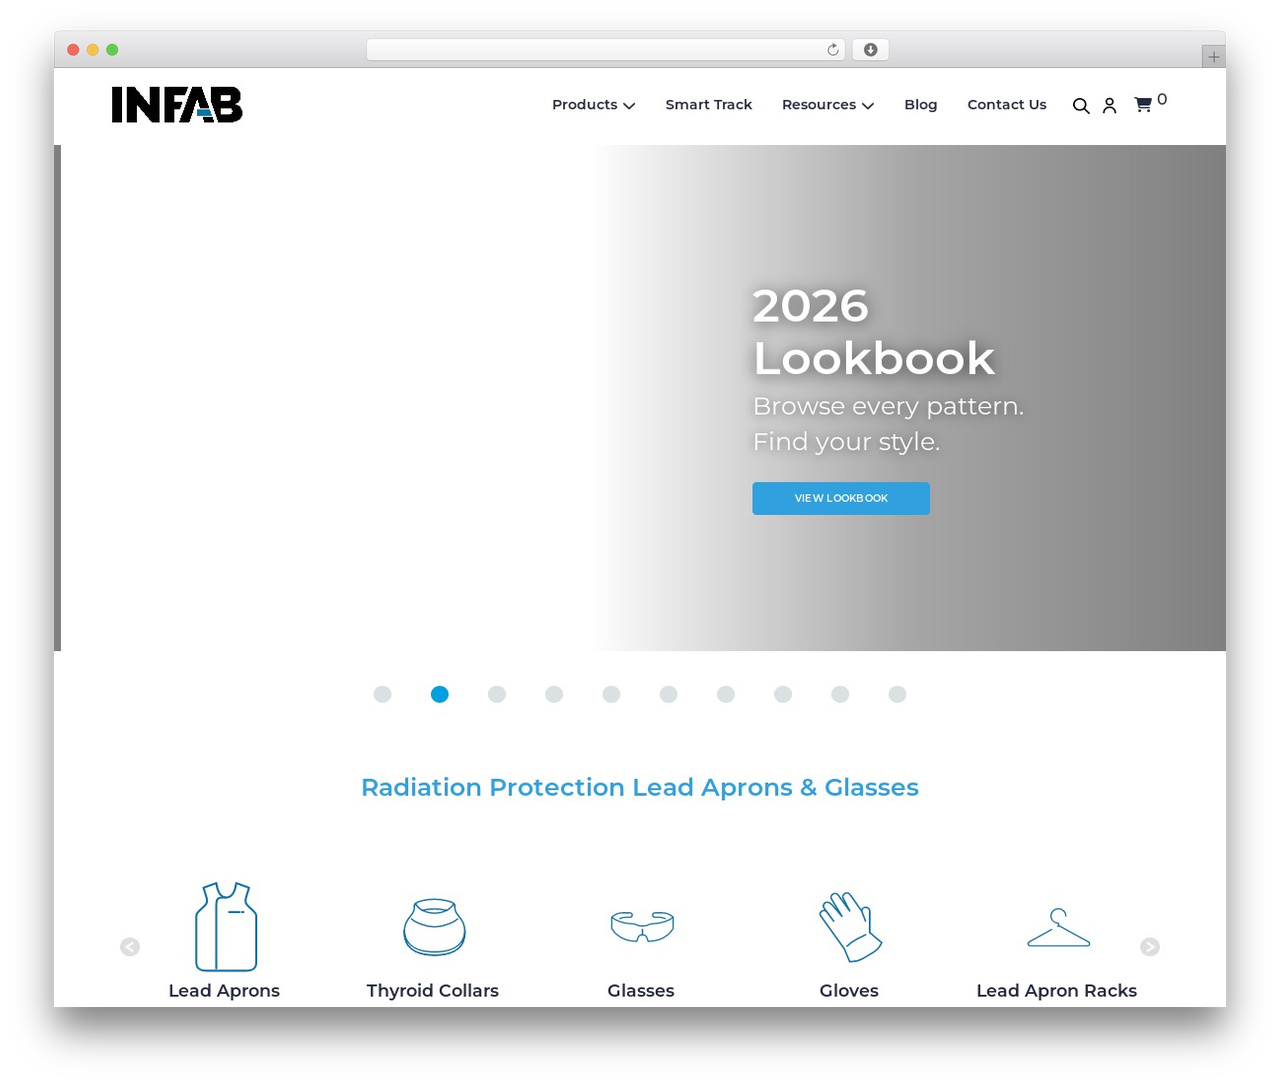Image resolution: width=1280 pixels, height=1084 pixels.
Task: Open browser downloads button
Action: tap(870, 50)
